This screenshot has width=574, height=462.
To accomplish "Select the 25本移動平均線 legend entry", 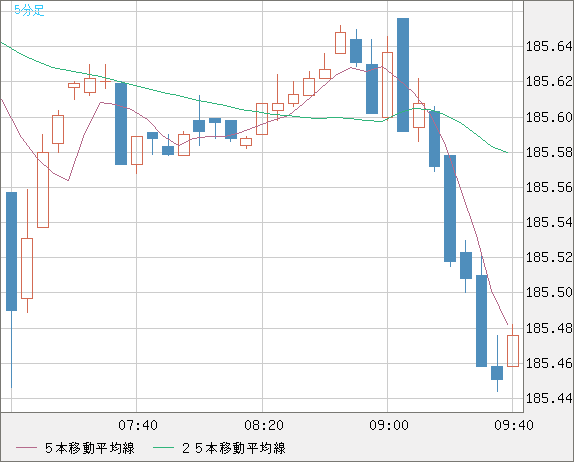I will [x=219, y=448].
